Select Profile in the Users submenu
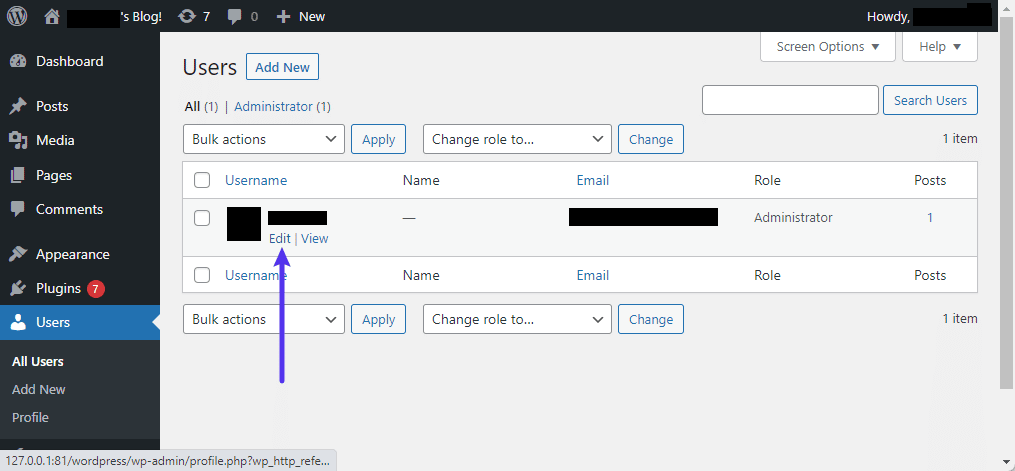This screenshot has height=471, width=1015. [x=30, y=417]
